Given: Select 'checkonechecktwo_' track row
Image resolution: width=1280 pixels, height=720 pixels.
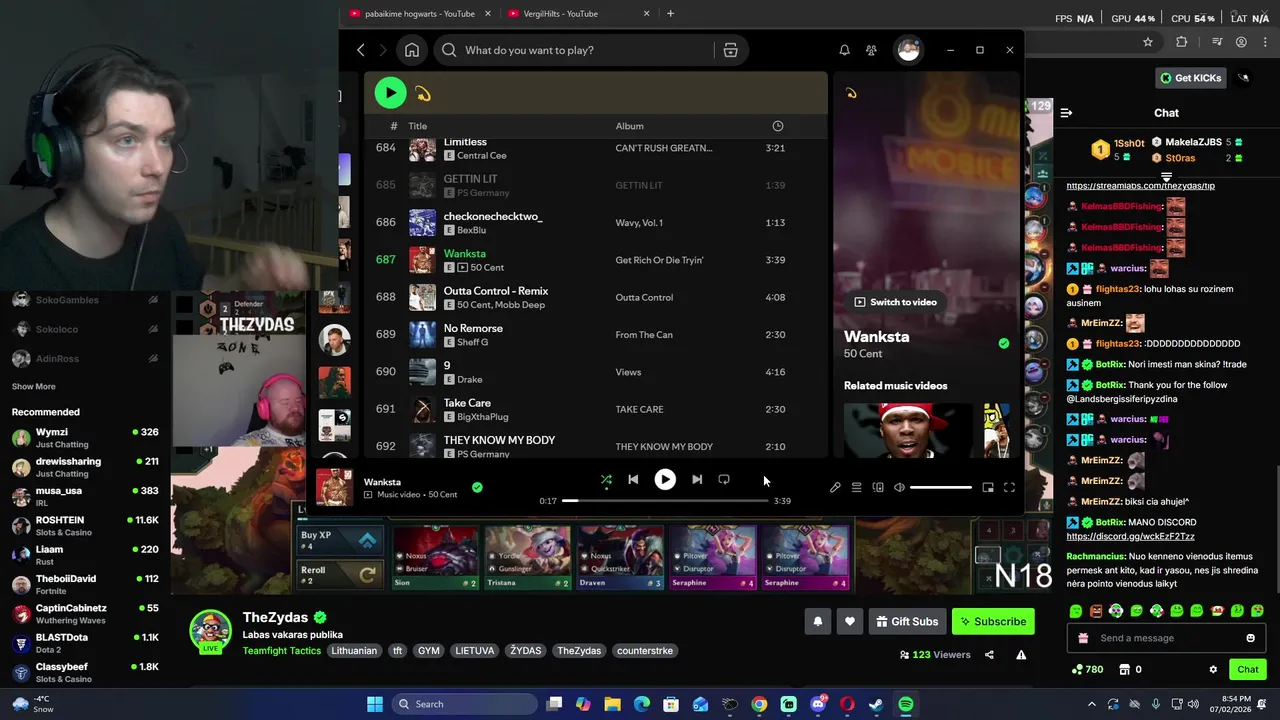Looking at the screenshot, I should pos(595,222).
